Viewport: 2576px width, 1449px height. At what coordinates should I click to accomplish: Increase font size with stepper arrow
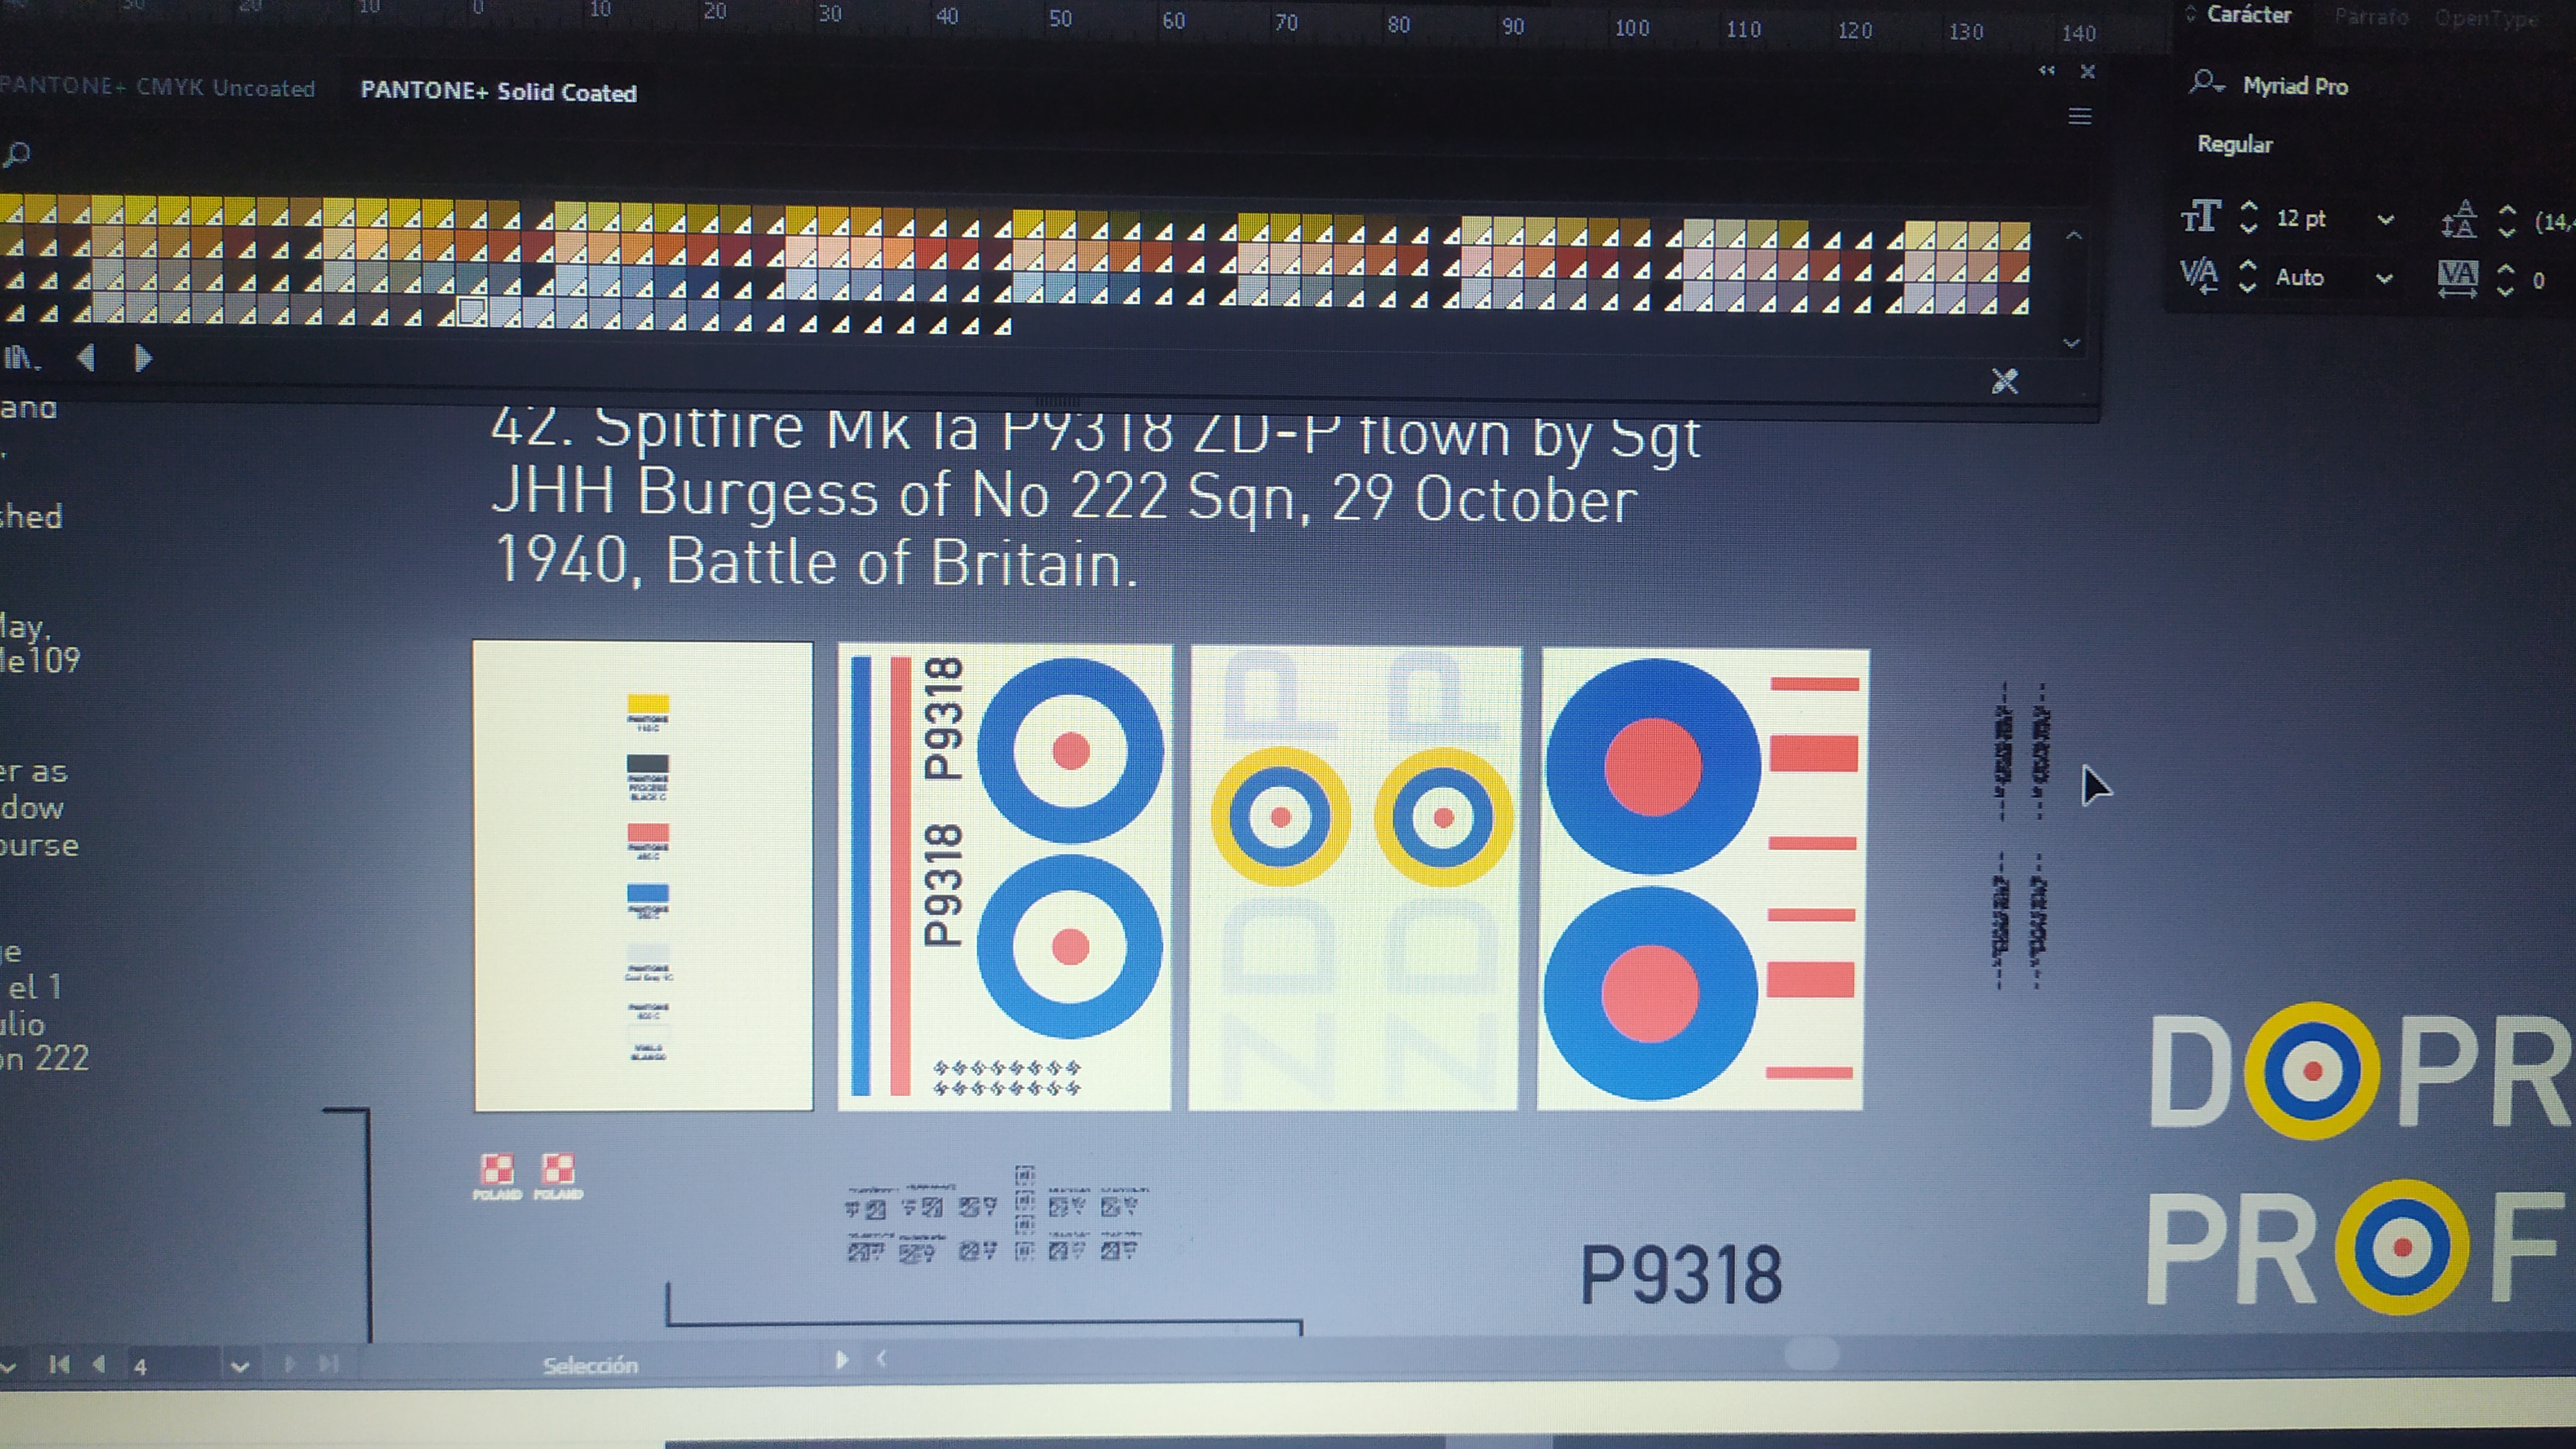[x=2249, y=207]
